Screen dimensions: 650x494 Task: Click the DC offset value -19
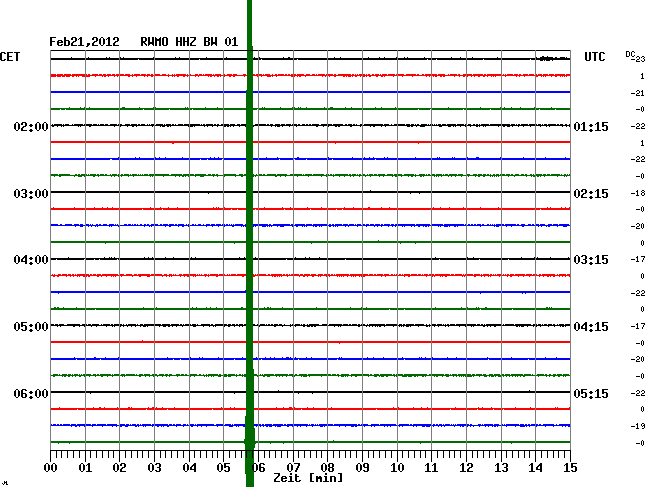pos(638,426)
